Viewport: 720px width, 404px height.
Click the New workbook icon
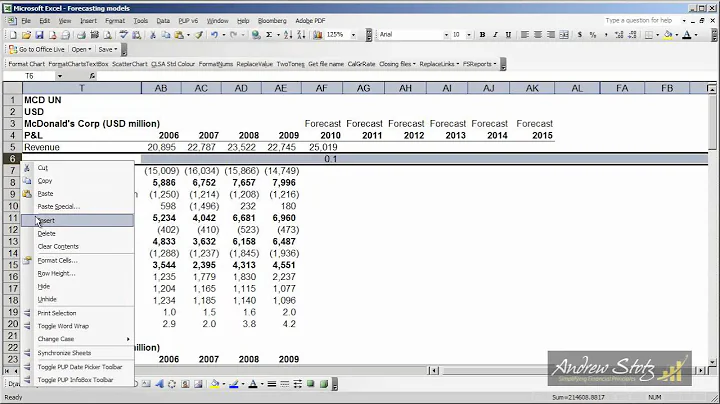[x=13, y=35]
